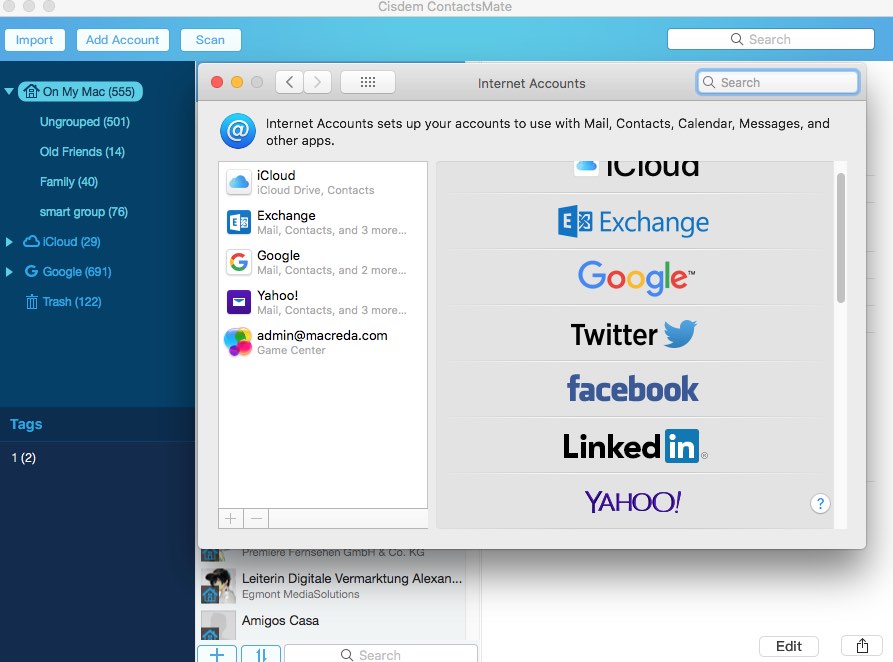Select the Old Friends group
893x662 pixels.
point(82,152)
